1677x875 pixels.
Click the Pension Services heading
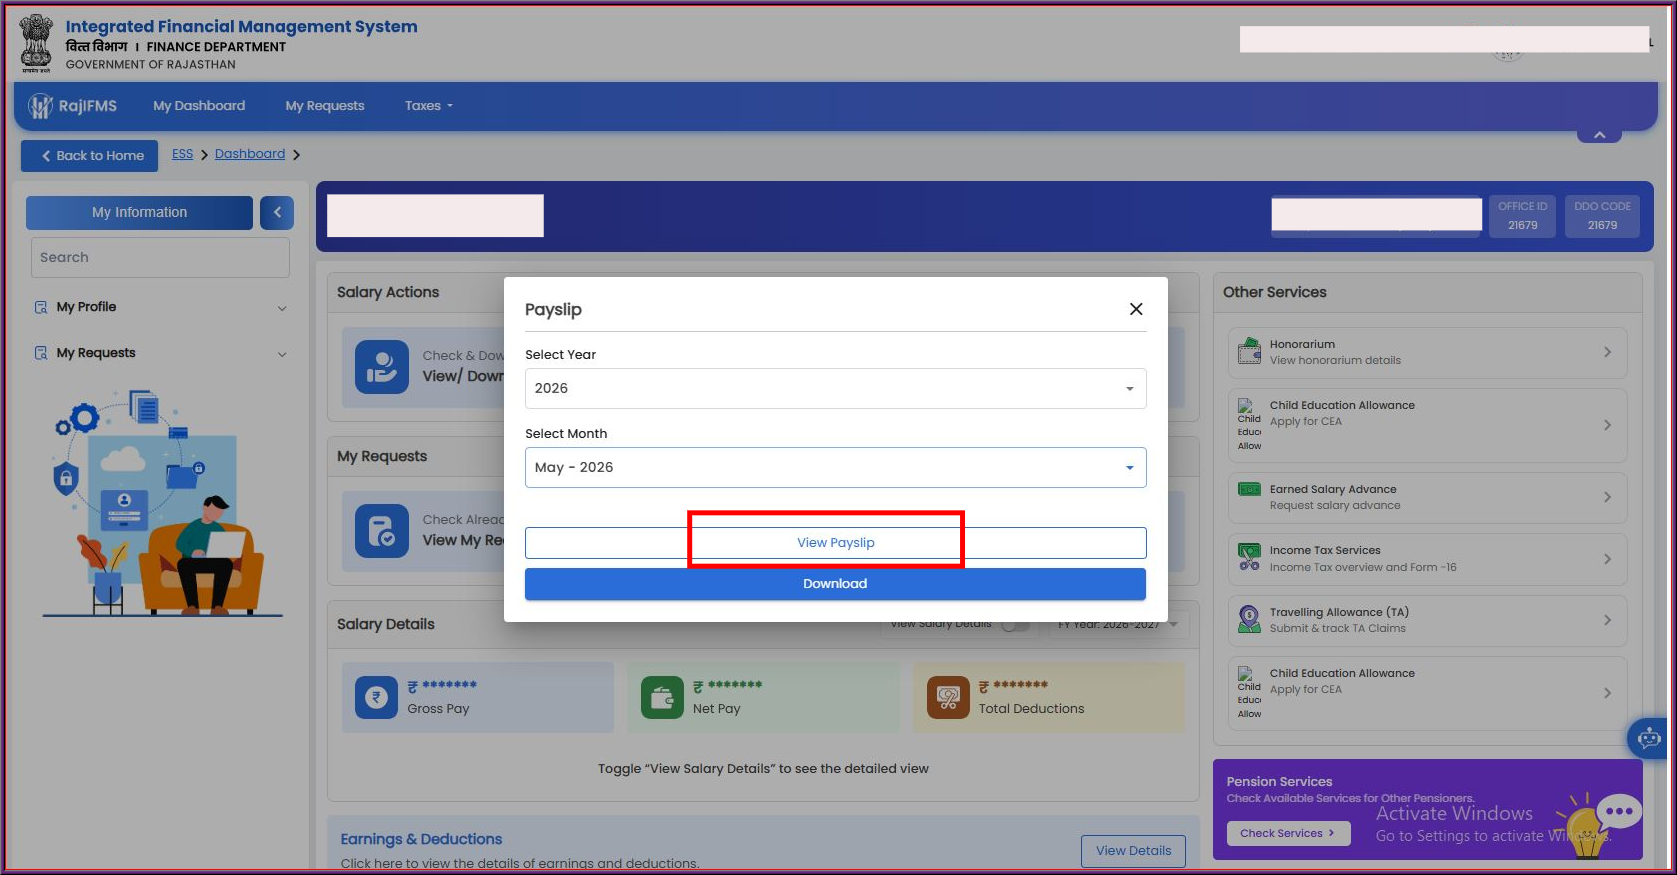(x=1279, y=782)
